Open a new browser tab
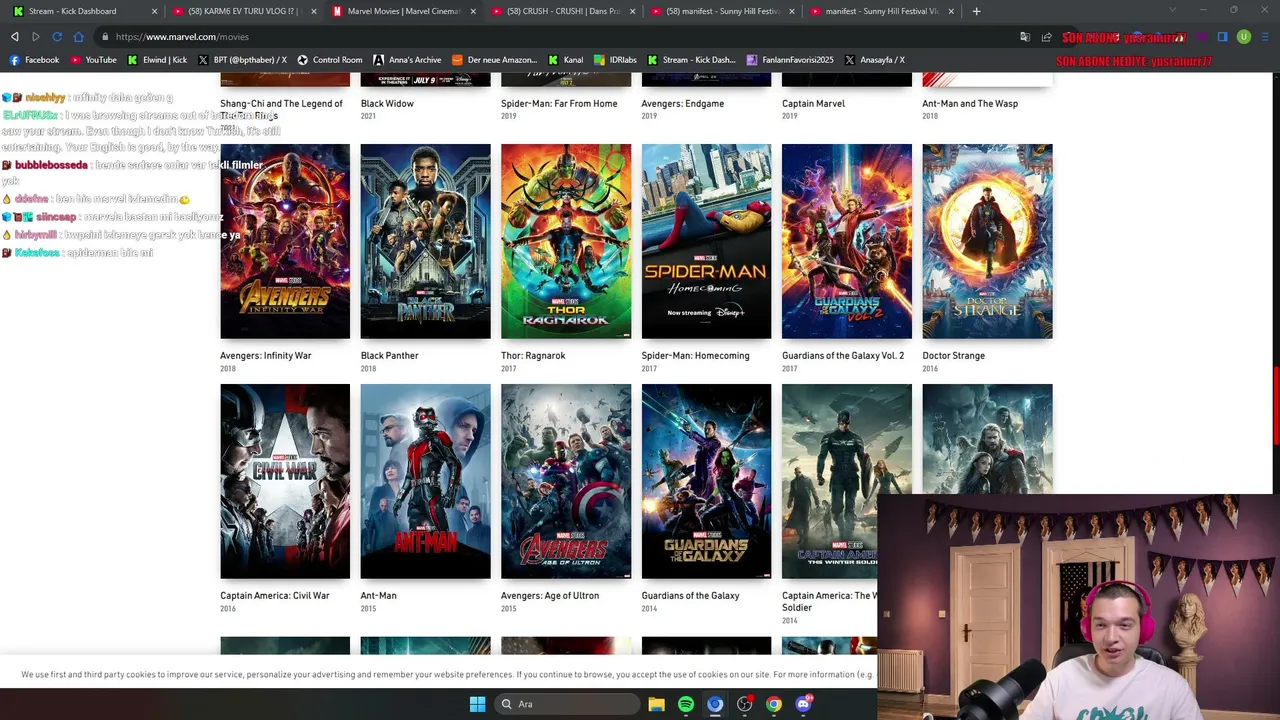Screen dimensions: 1280x720 [976, 11]
